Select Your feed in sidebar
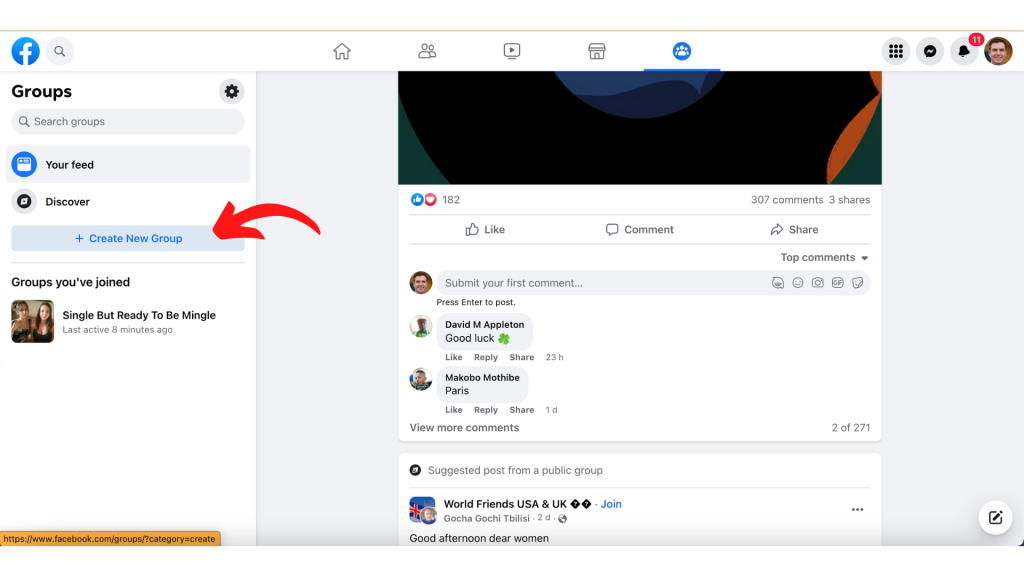Screen dimensions: 1024x576 coord(128,165)
